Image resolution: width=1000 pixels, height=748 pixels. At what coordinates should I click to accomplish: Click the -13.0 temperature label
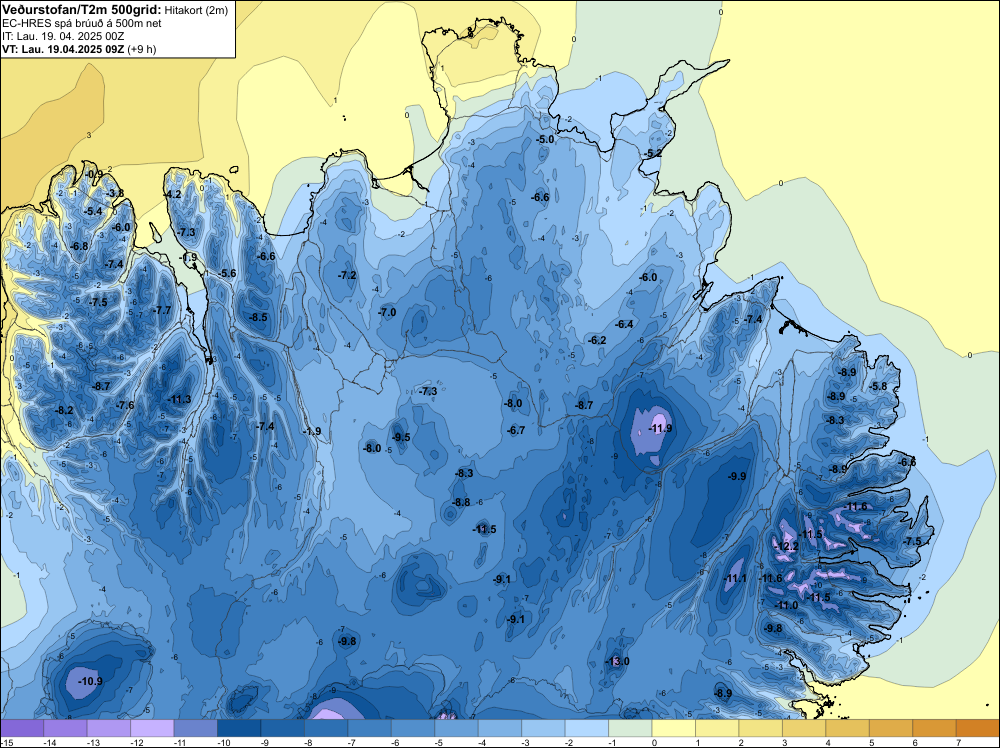(617, 661)
